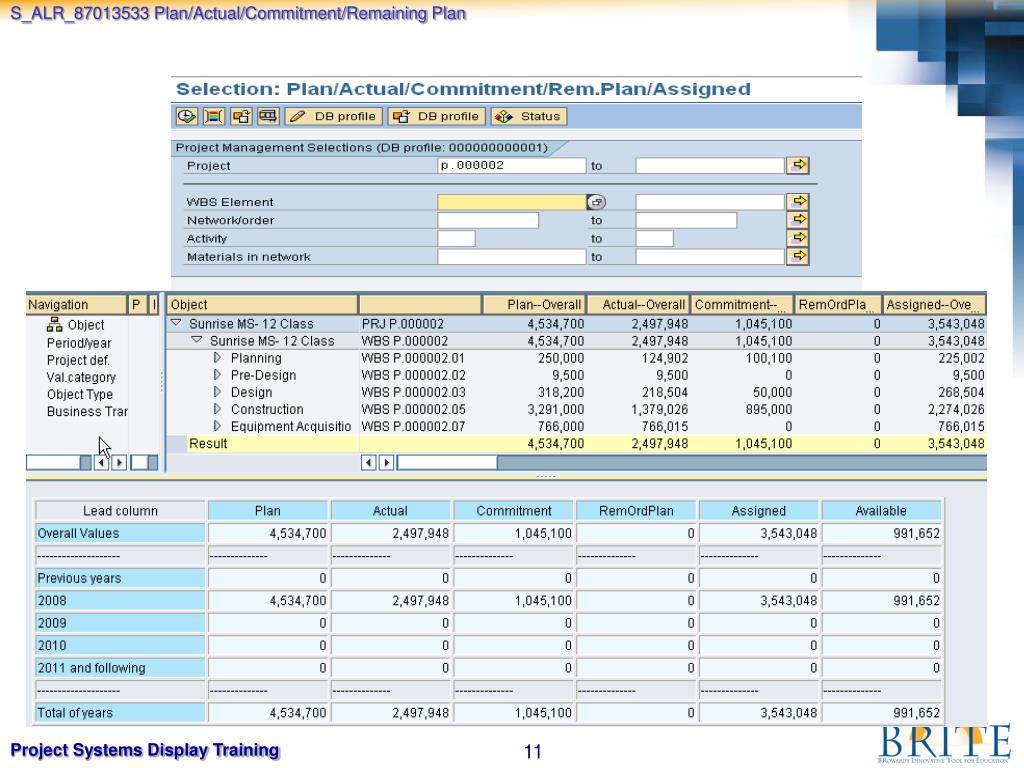Collapse the WBS Sunrise MS-12 Class node

pos(196,340)
